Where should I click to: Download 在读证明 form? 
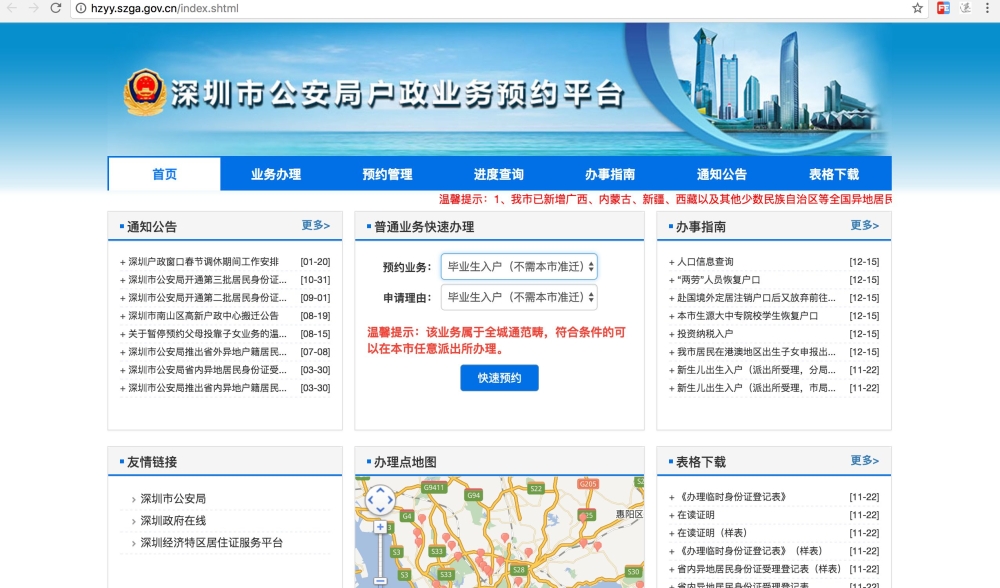click(696, 515)
